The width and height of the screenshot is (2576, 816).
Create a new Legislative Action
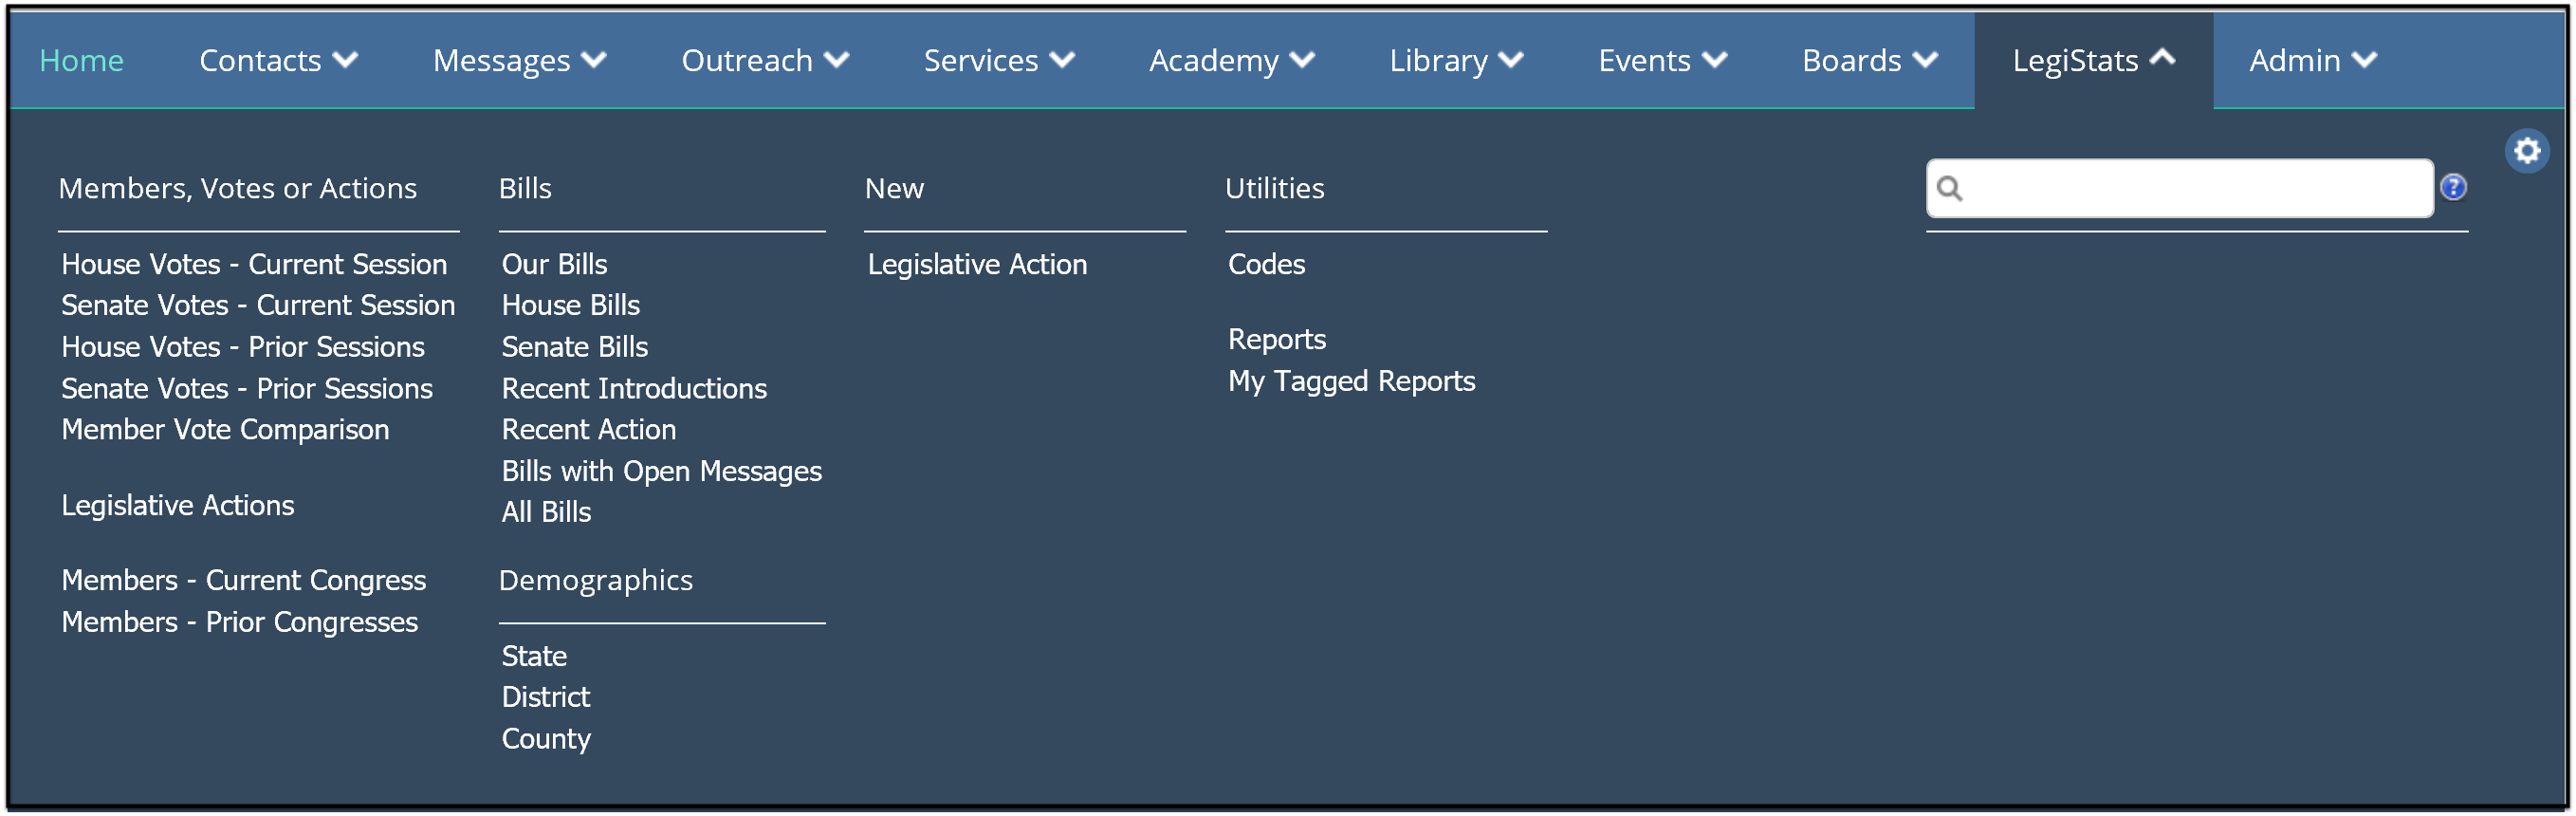click(x=976, y=264)
